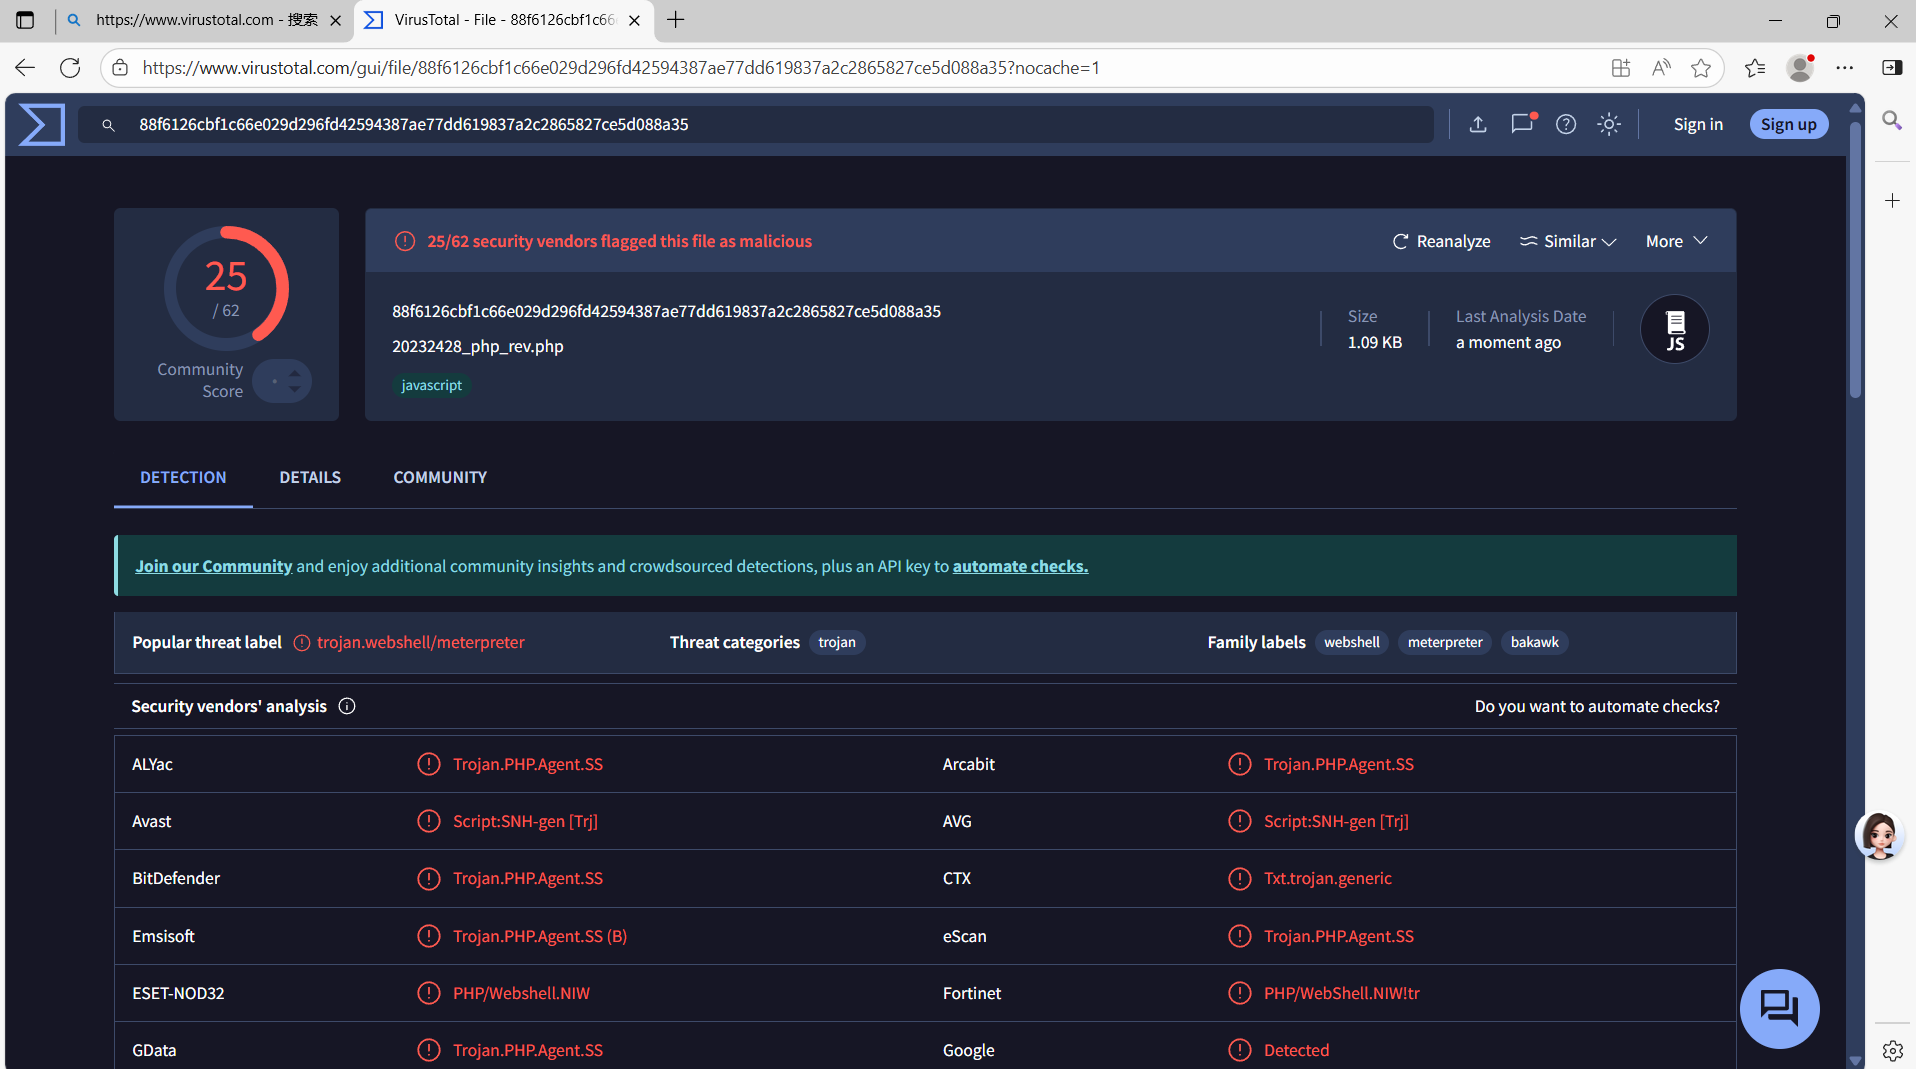1916x1069 pixels.
Task: Add this page to favorites star
Action: click(1700, 68)
